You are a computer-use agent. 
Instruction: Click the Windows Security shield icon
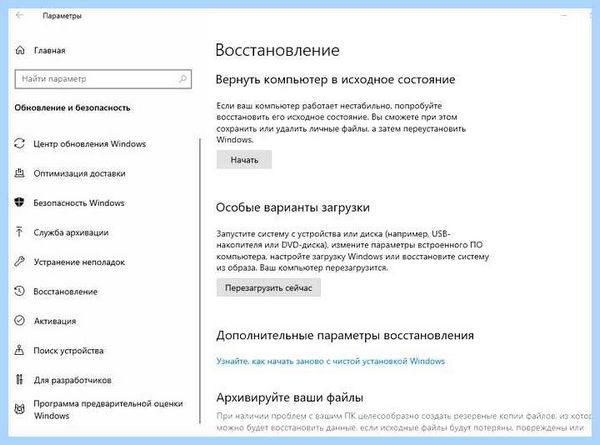coord(20,202)
